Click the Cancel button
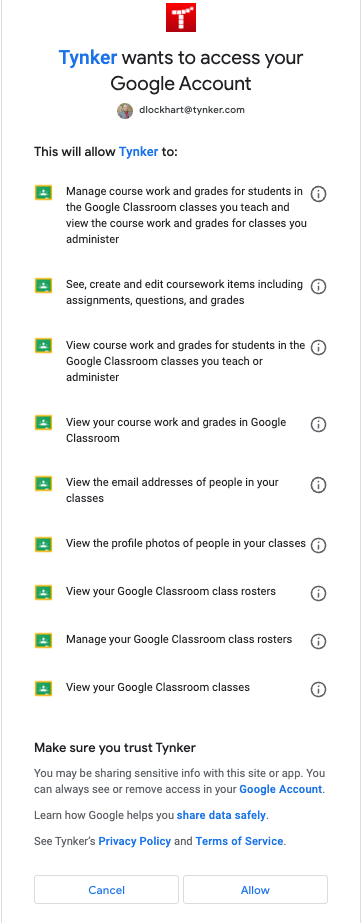 107,889
